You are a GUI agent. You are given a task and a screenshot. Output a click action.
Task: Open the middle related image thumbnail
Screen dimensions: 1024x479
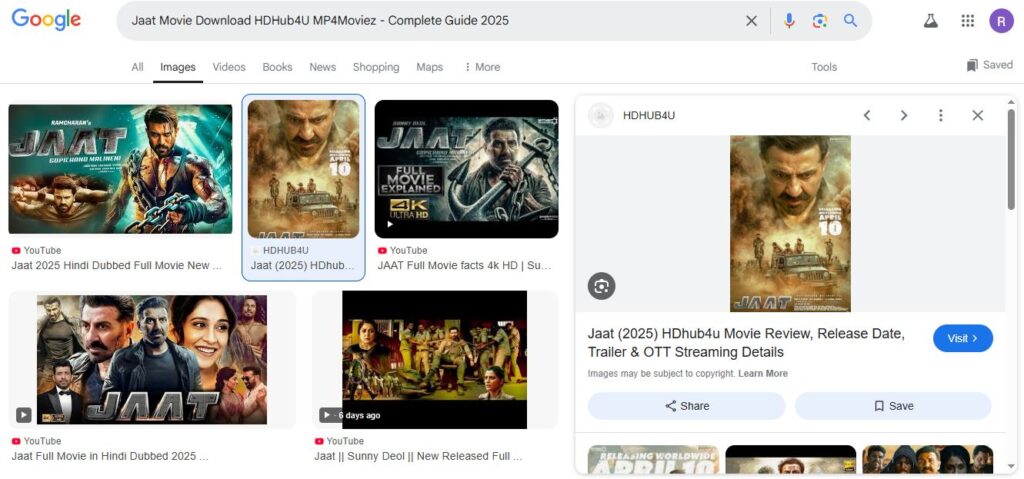790,459
